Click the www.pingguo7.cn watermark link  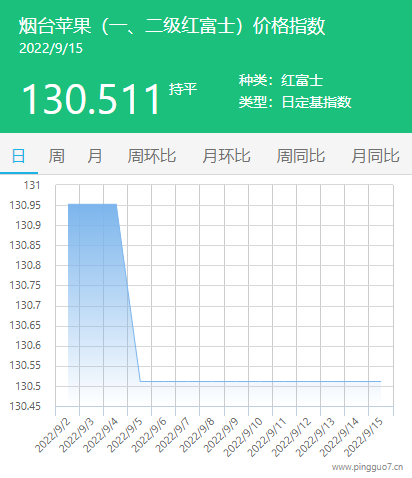coord(367,467)
